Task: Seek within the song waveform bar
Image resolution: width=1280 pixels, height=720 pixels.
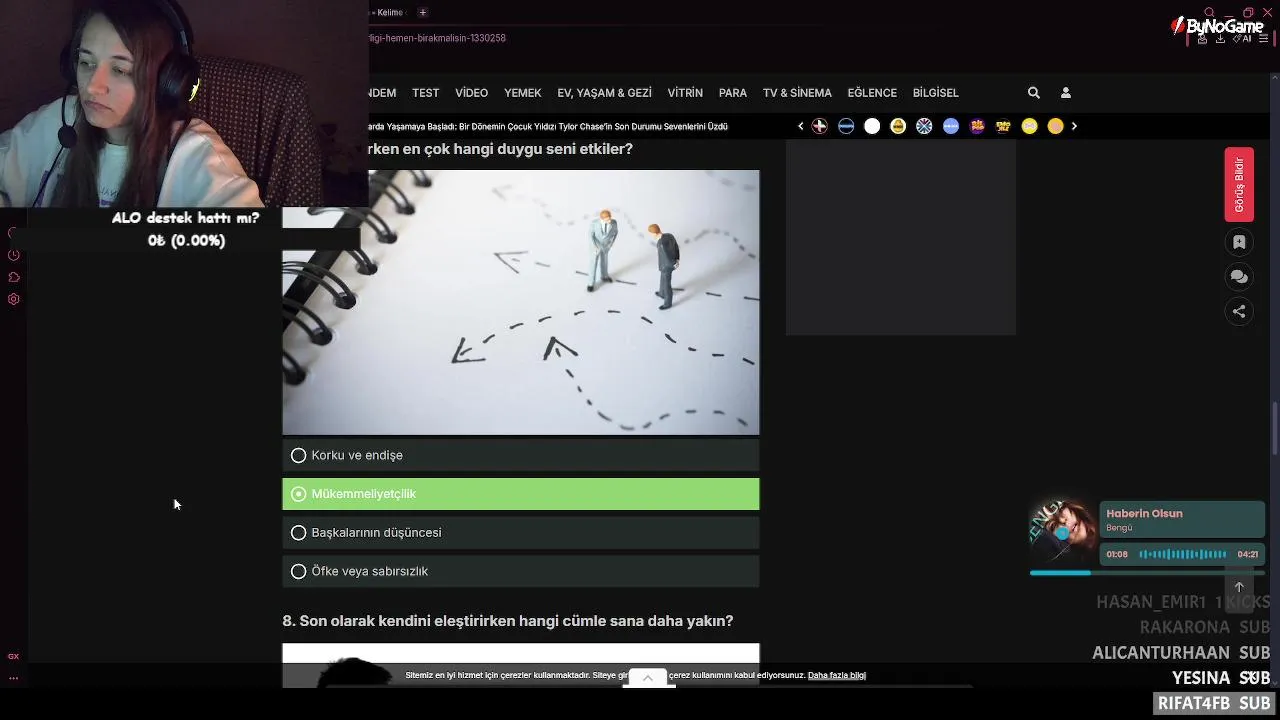Action: click(x=1183, y=554)
